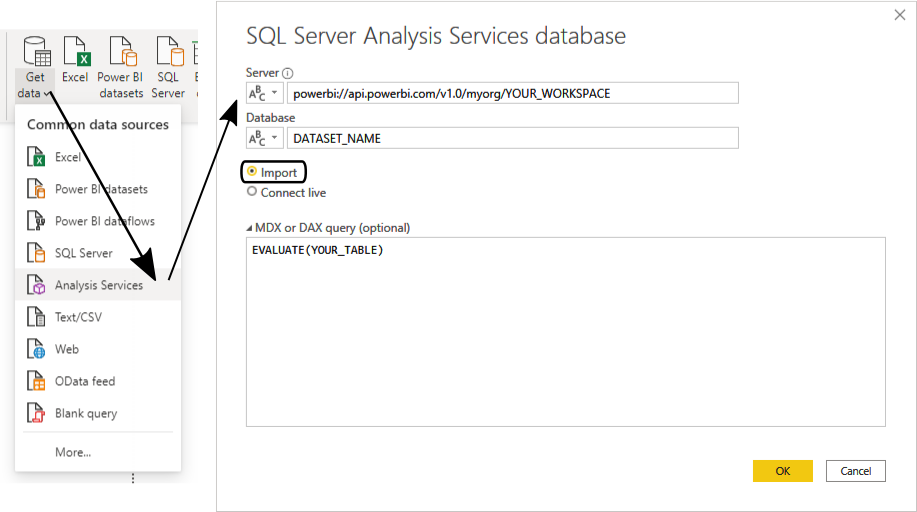The width and height of the screenshot is (917, 512).
Task: Click the Get data database icon
Action: click(x=36, y=51)
